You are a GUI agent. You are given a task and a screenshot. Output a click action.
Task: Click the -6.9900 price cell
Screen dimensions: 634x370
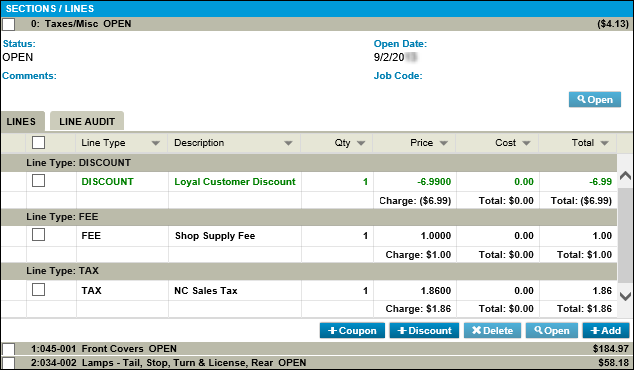click(x=434, y=182)
